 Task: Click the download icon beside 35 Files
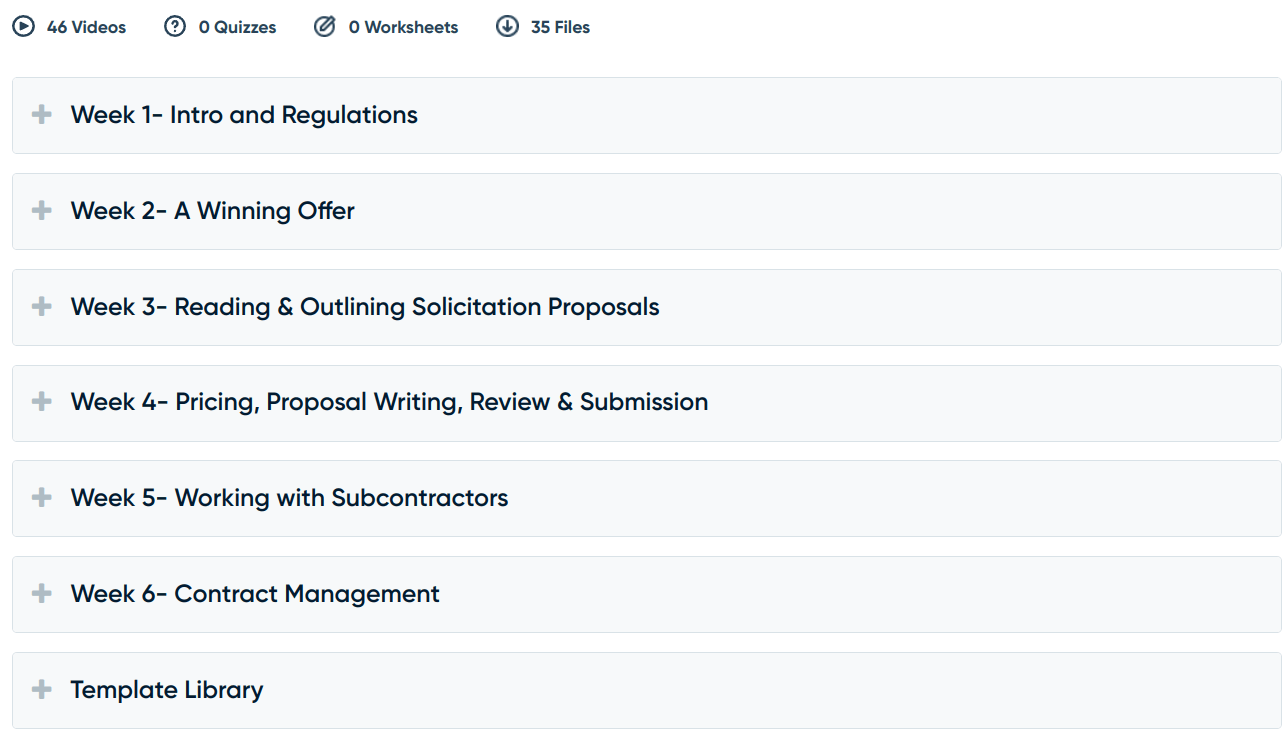[507, 27]
